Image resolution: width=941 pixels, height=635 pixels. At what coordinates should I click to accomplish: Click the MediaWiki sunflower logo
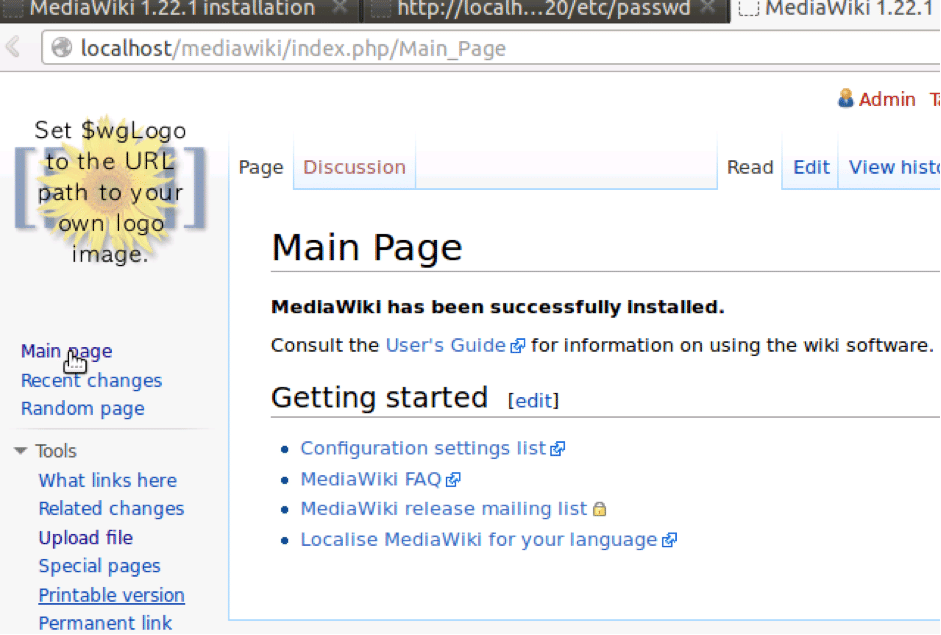tap(110, 189)
